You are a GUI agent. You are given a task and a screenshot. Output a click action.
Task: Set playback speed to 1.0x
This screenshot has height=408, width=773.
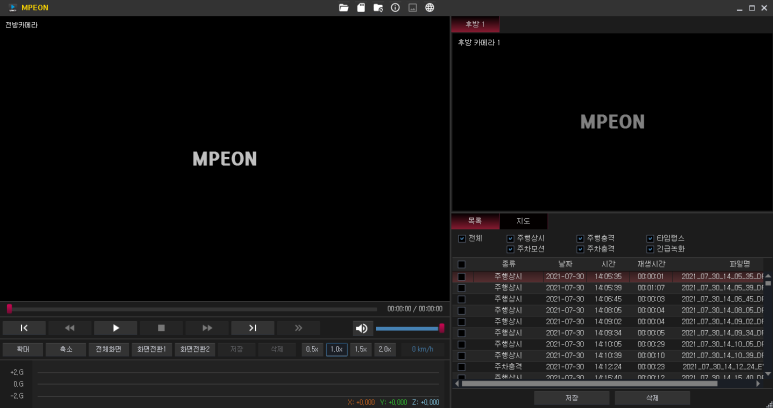[337, 349]
